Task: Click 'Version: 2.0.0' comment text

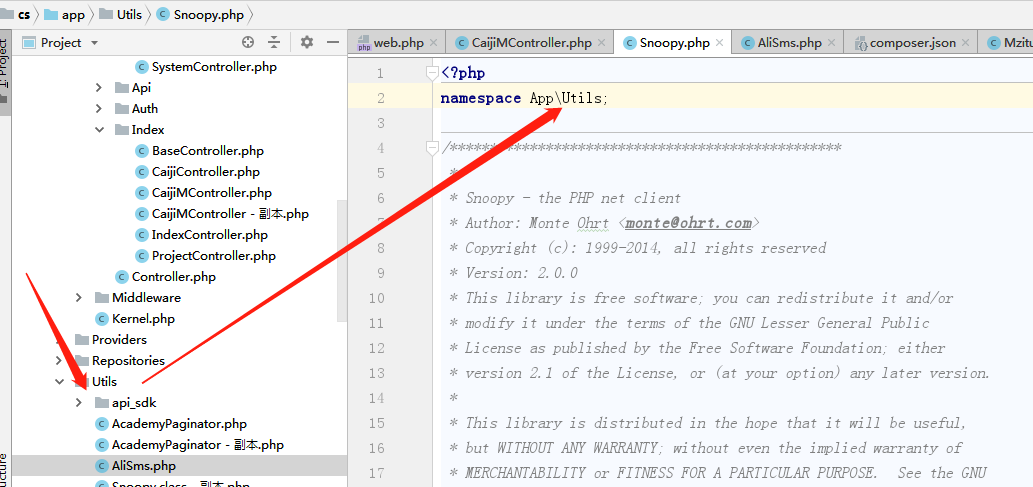Action: pos(521,273)
